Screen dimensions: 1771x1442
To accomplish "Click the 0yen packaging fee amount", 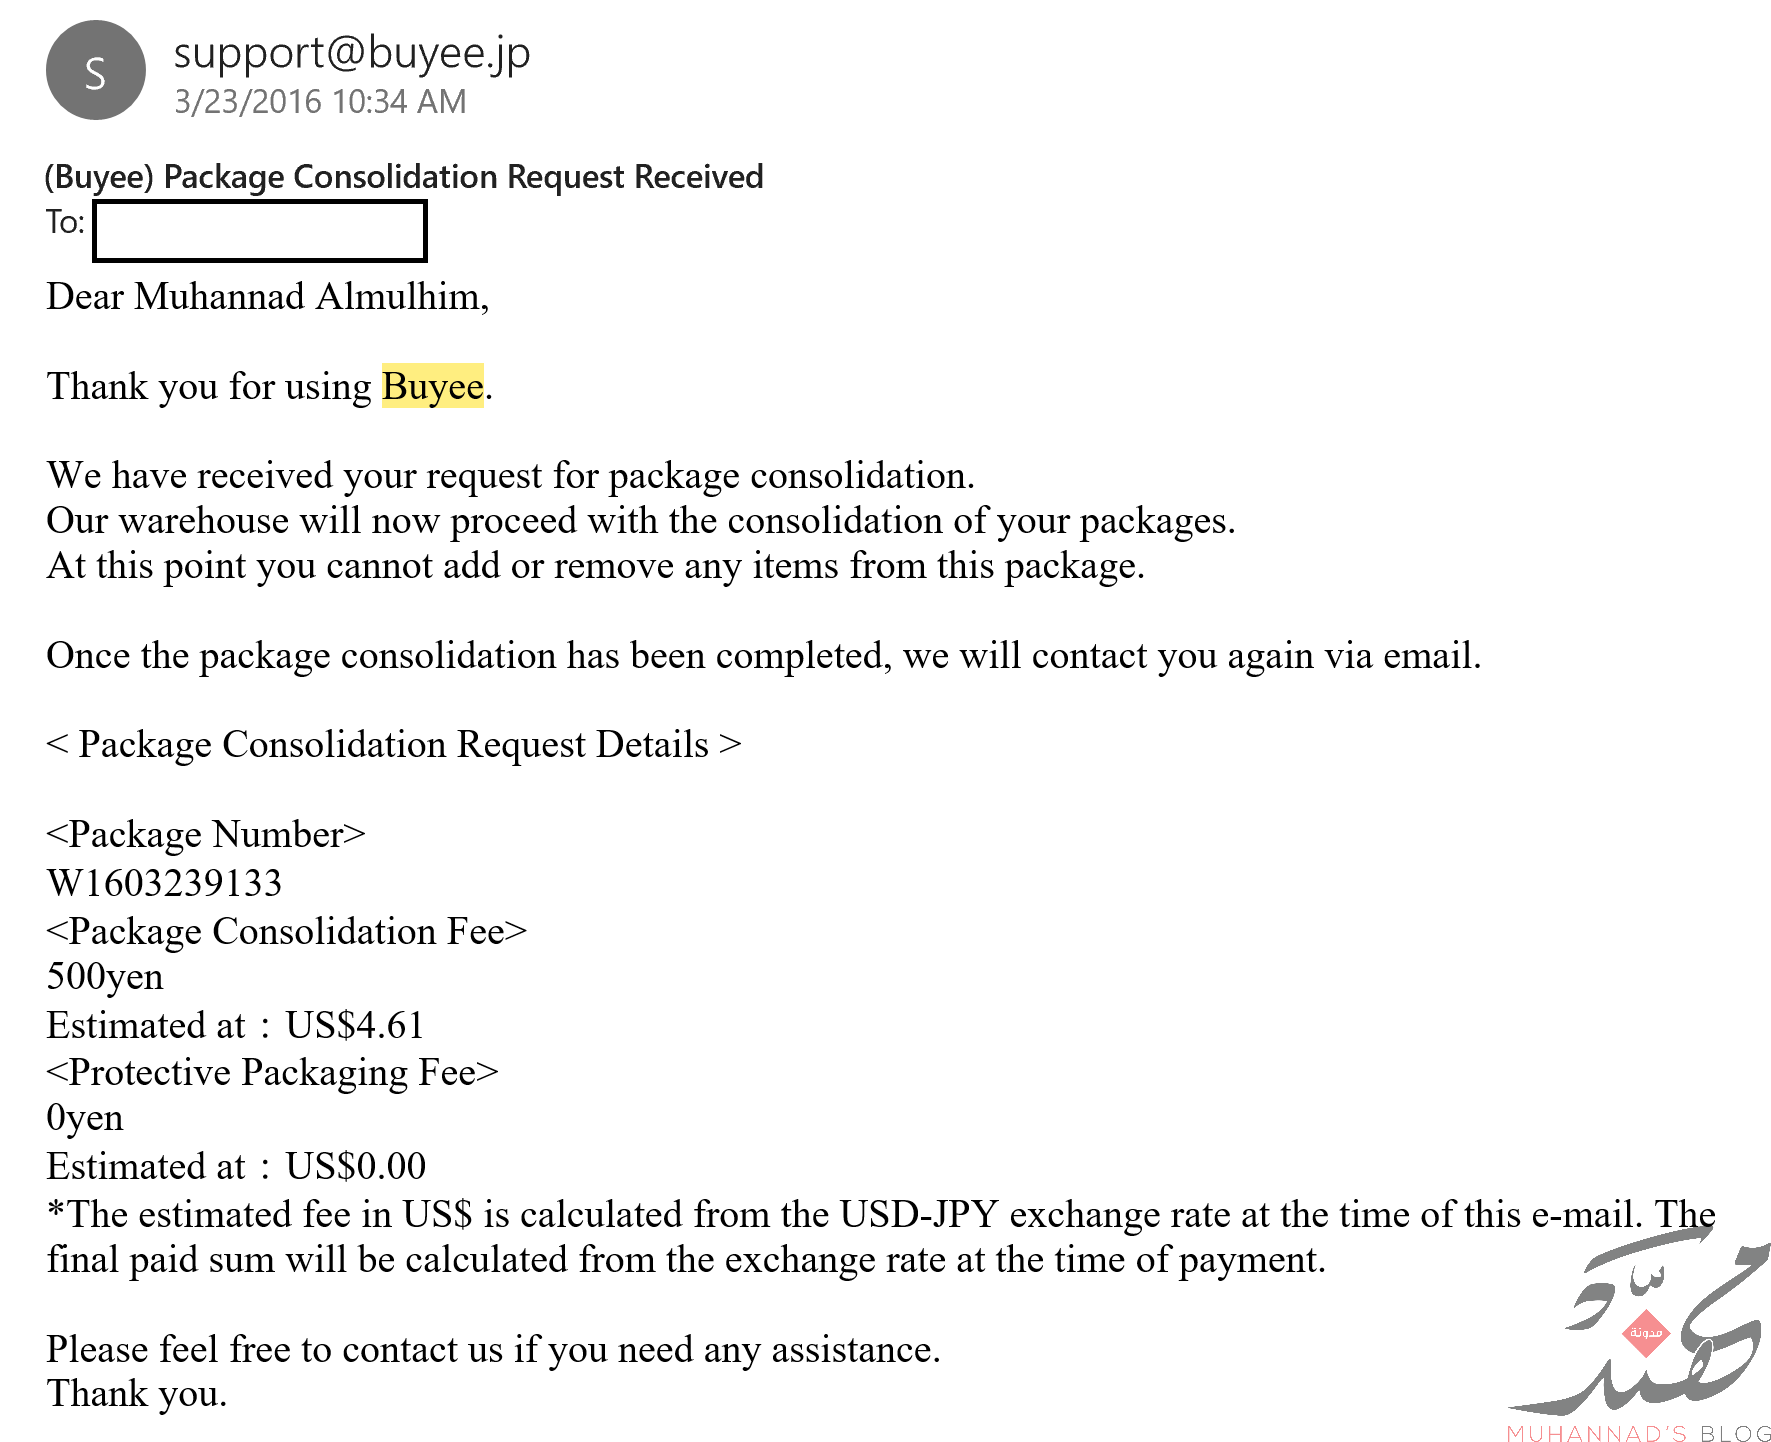I will point(85,1118).
